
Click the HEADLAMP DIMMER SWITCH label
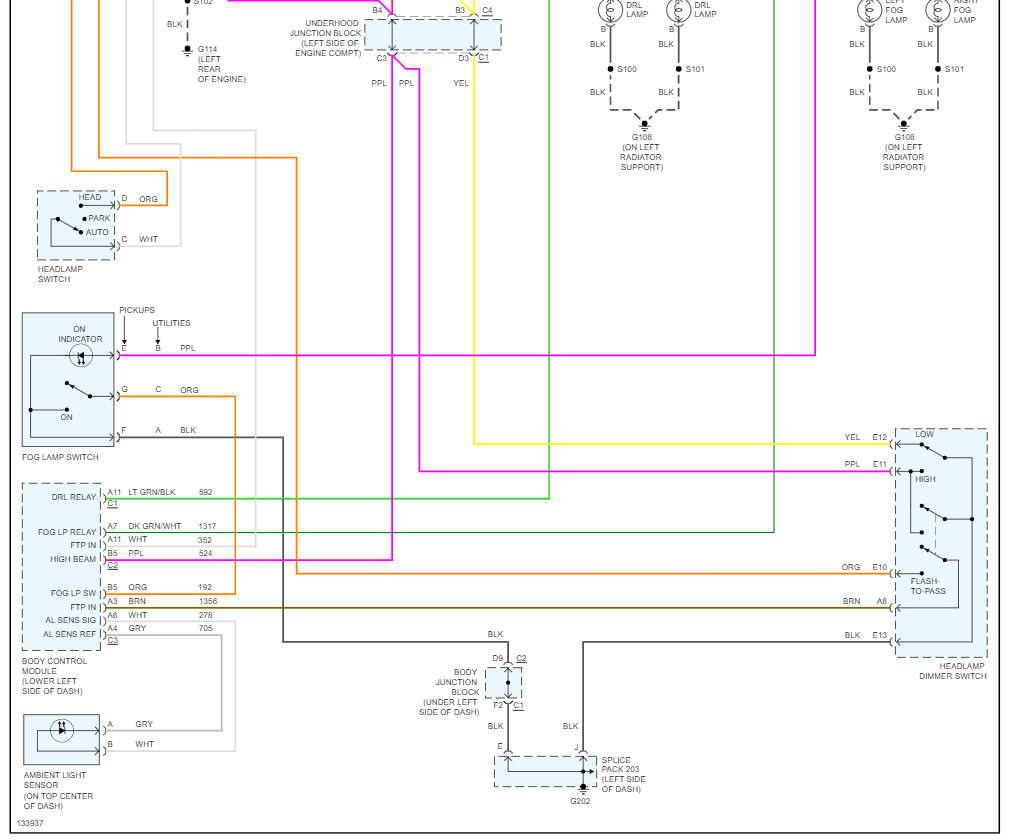tap(952, 671)
